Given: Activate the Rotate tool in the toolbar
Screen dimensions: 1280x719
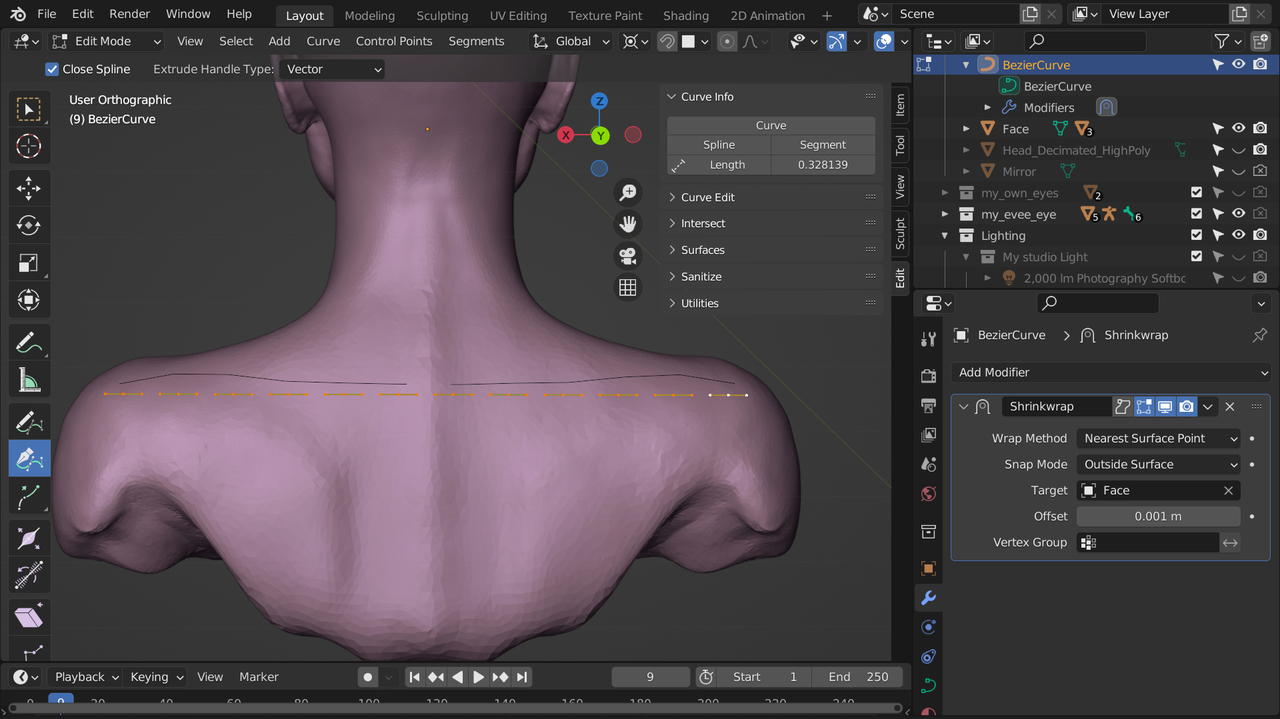Looking at the screenshot, I should tap(28, 225).
